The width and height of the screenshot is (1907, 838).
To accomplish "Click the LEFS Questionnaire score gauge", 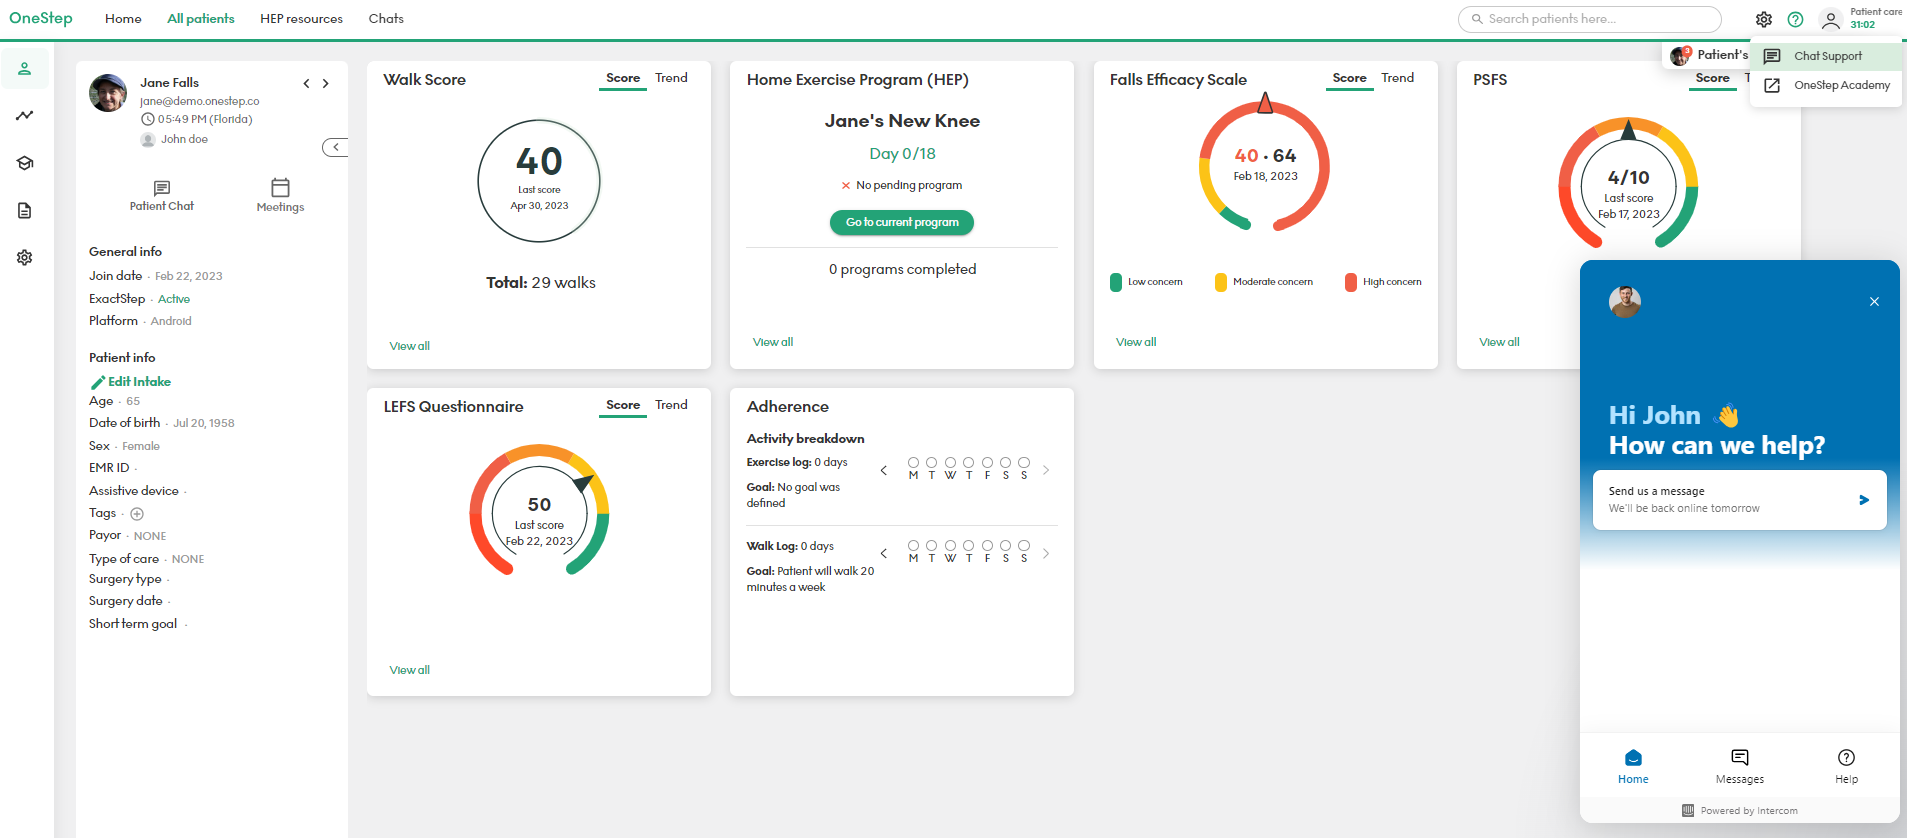I will pyautogui.click(x=539, y=510).
